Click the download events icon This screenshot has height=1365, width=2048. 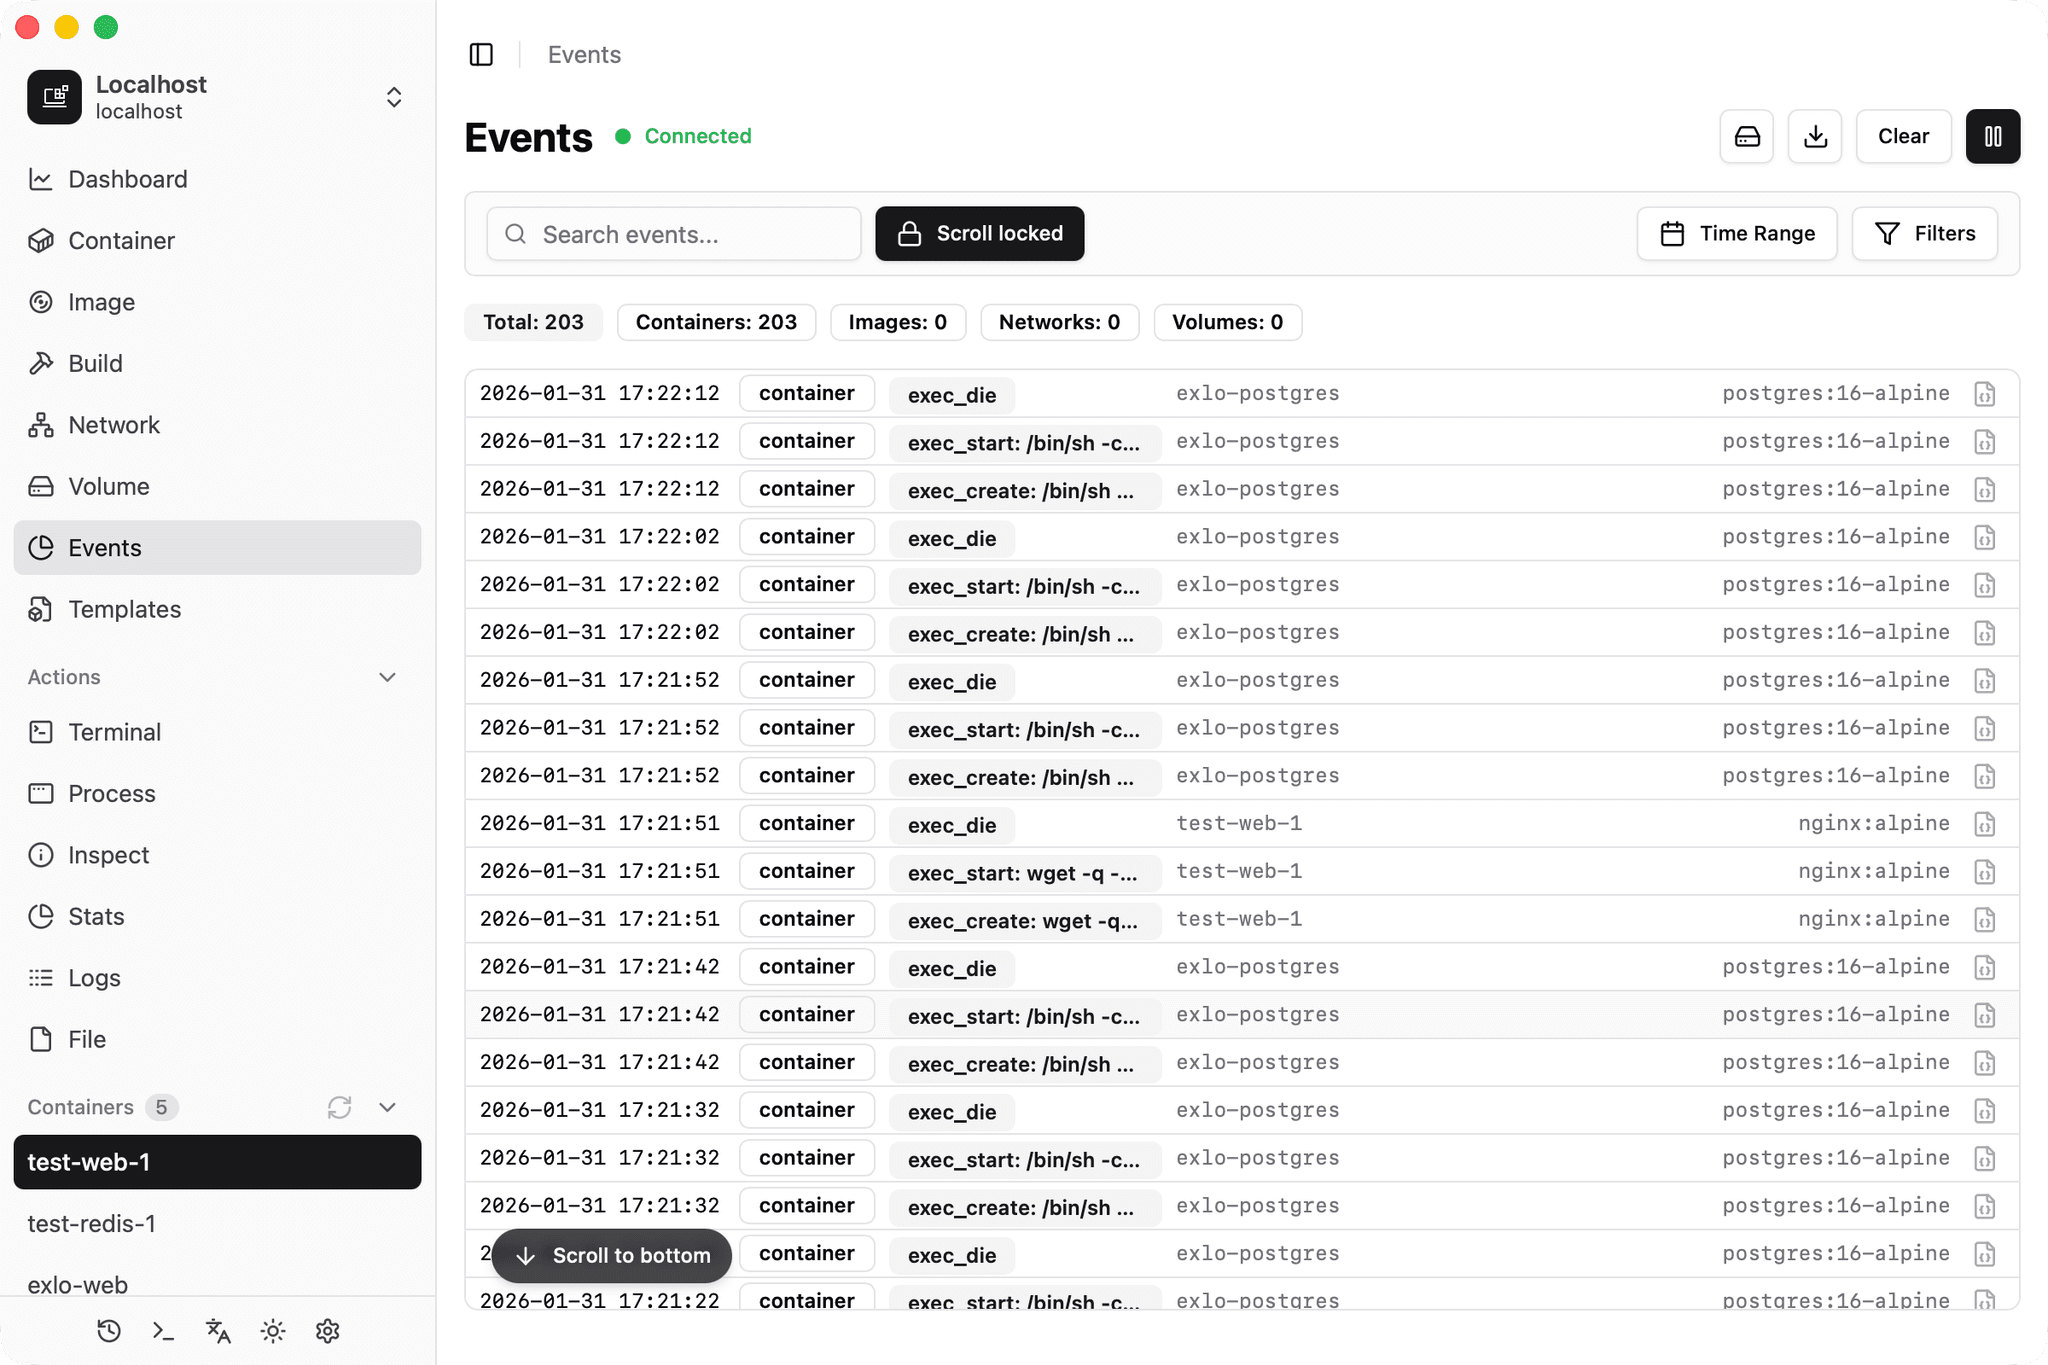[x=1815, y=136]
